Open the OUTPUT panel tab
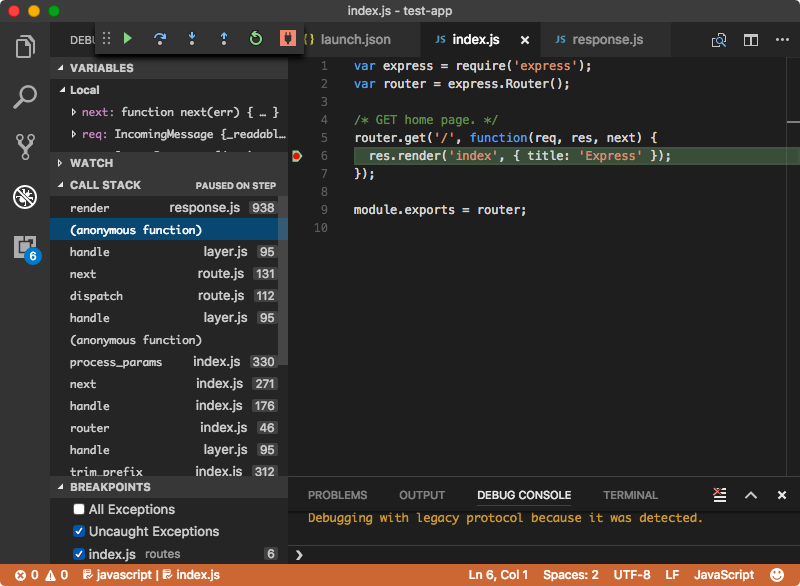Image resolution: width=800 pixels, height=586 pixels. pos(422,495)
